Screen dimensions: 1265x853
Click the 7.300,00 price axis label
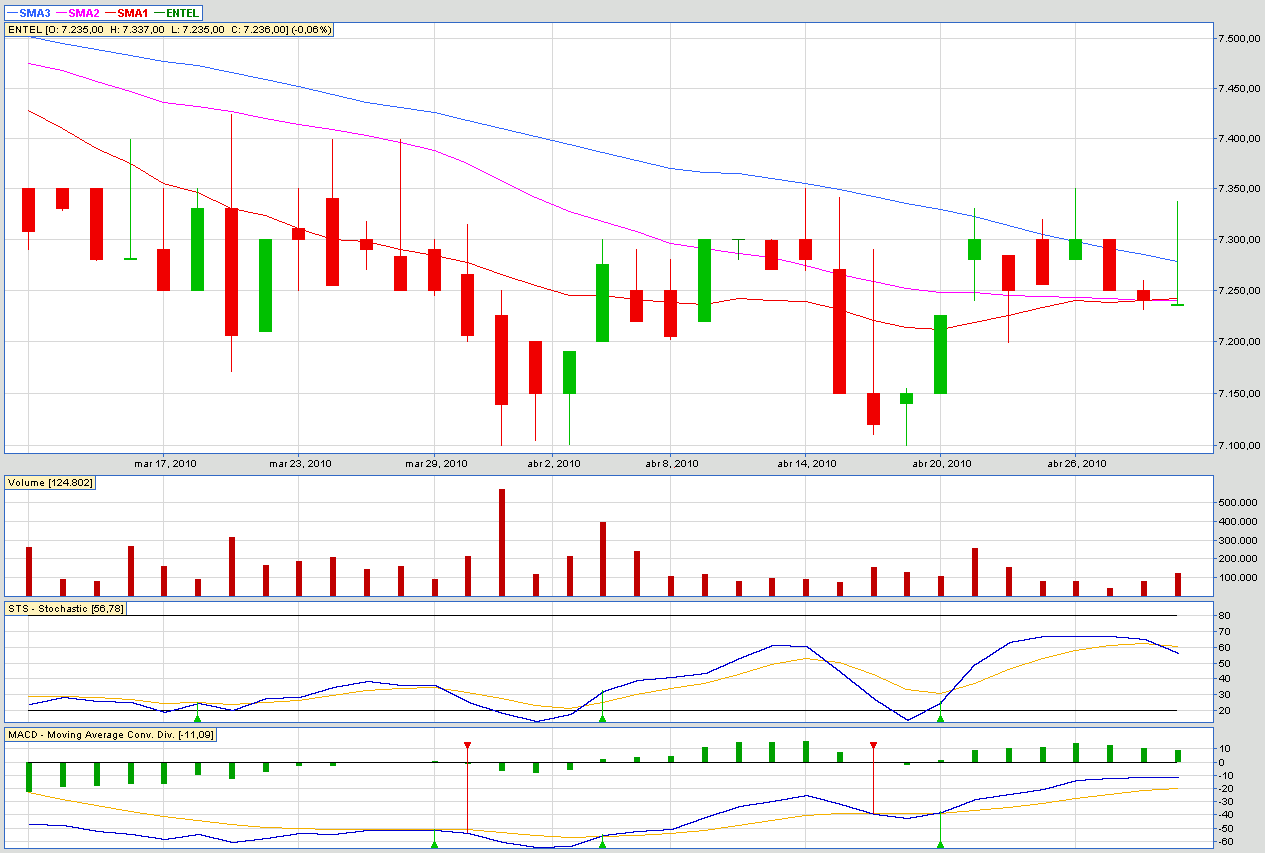click(1238, 241)
